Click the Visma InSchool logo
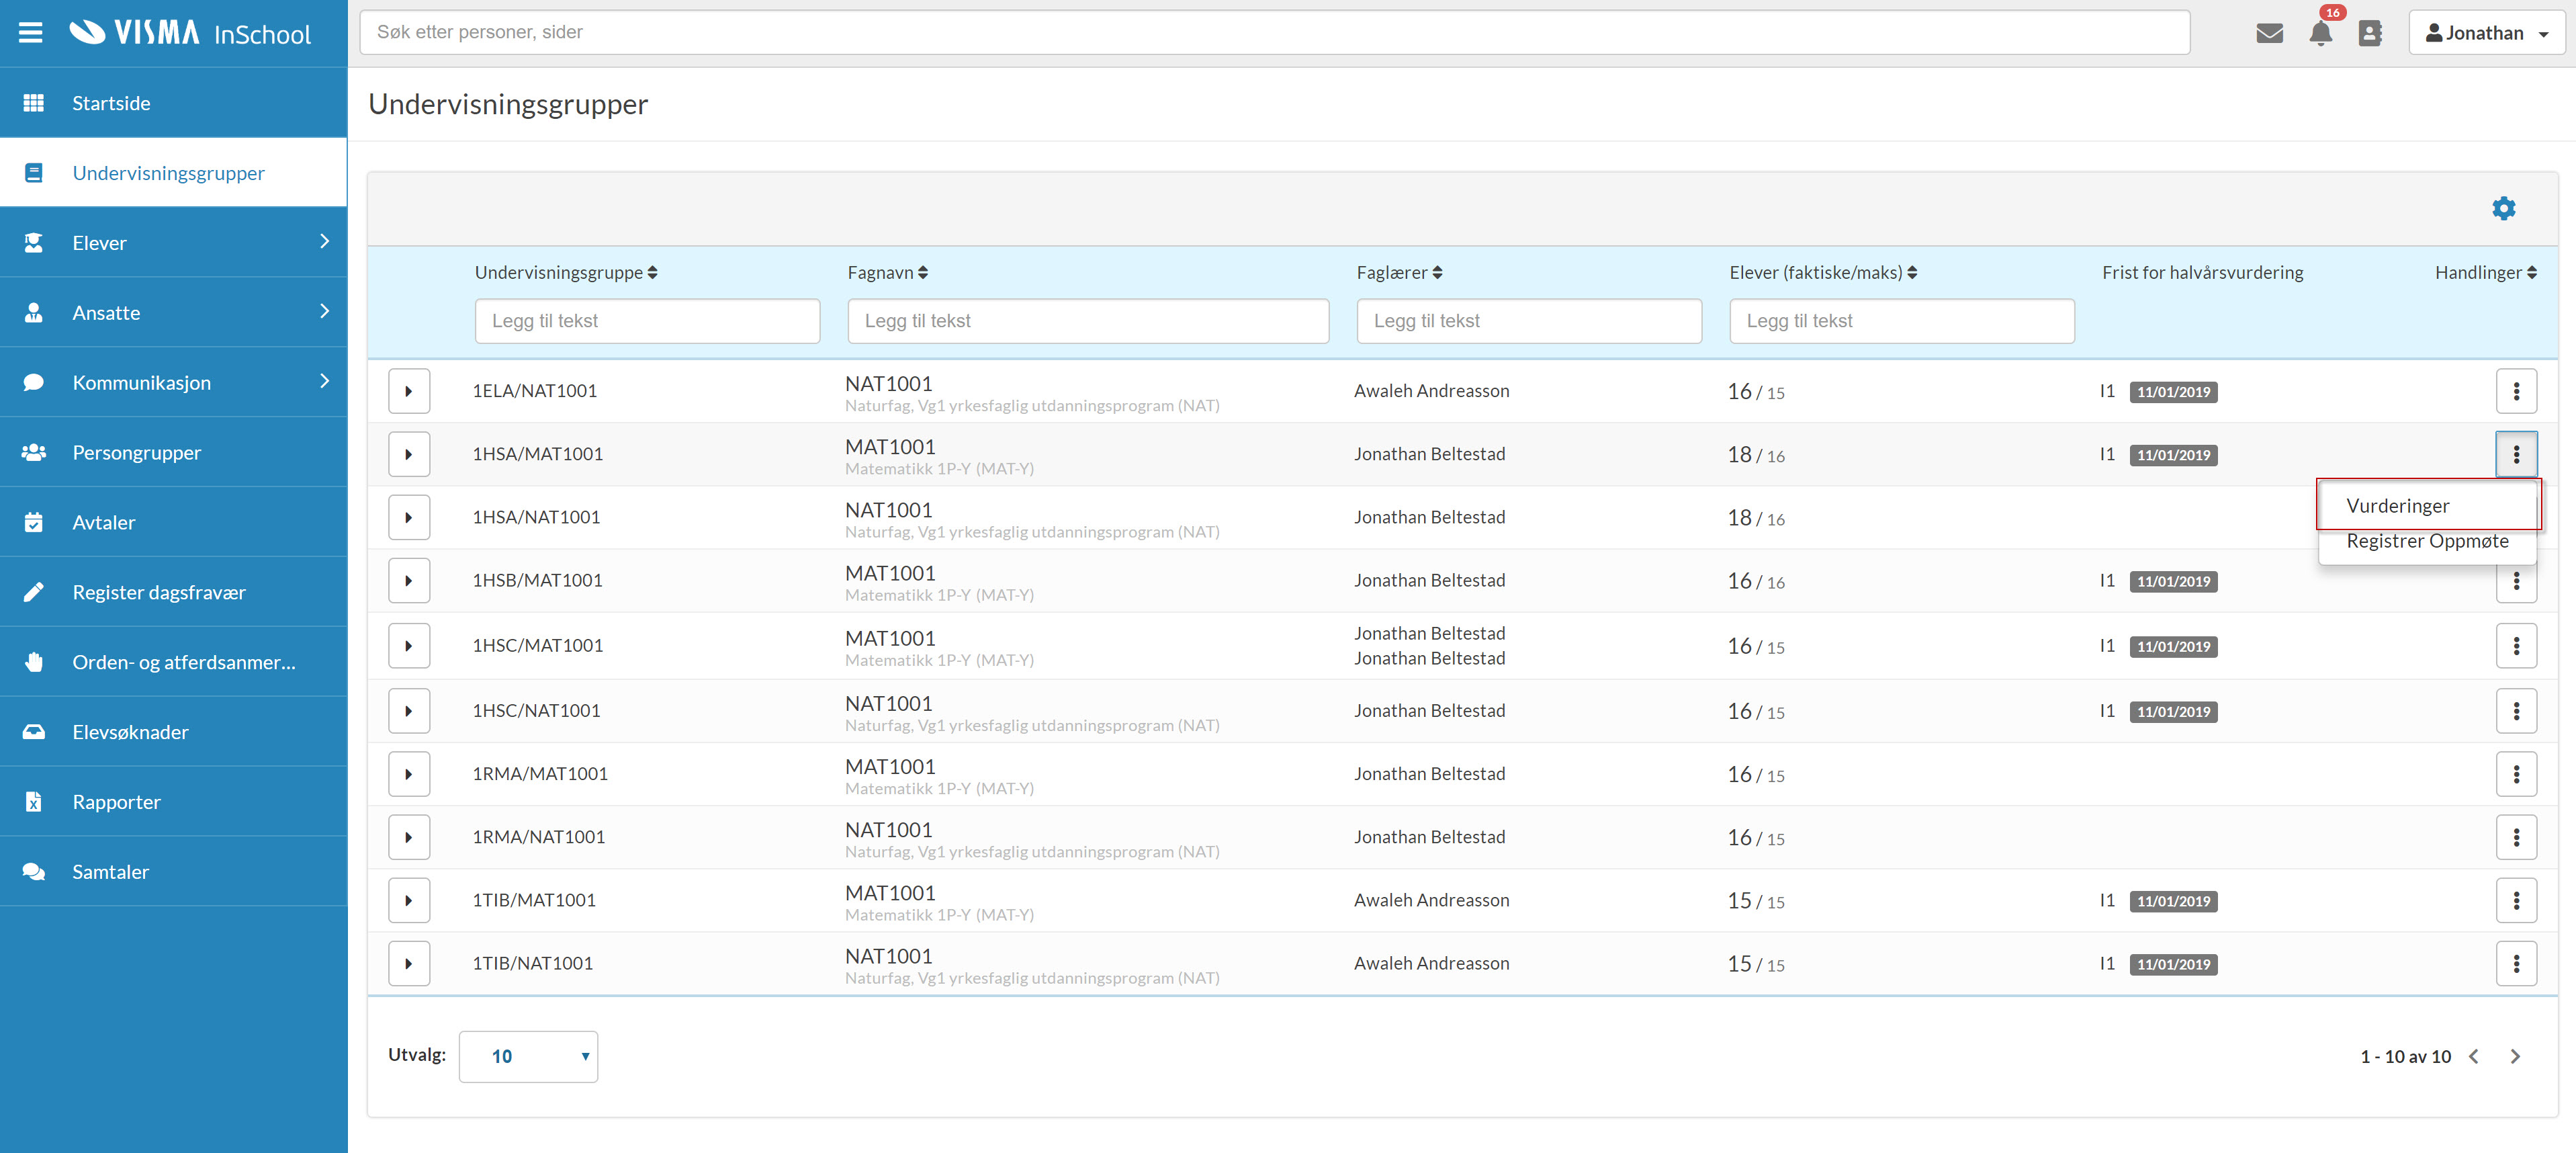Viewport: 2576px width, 1153px height. coord(190,33)
